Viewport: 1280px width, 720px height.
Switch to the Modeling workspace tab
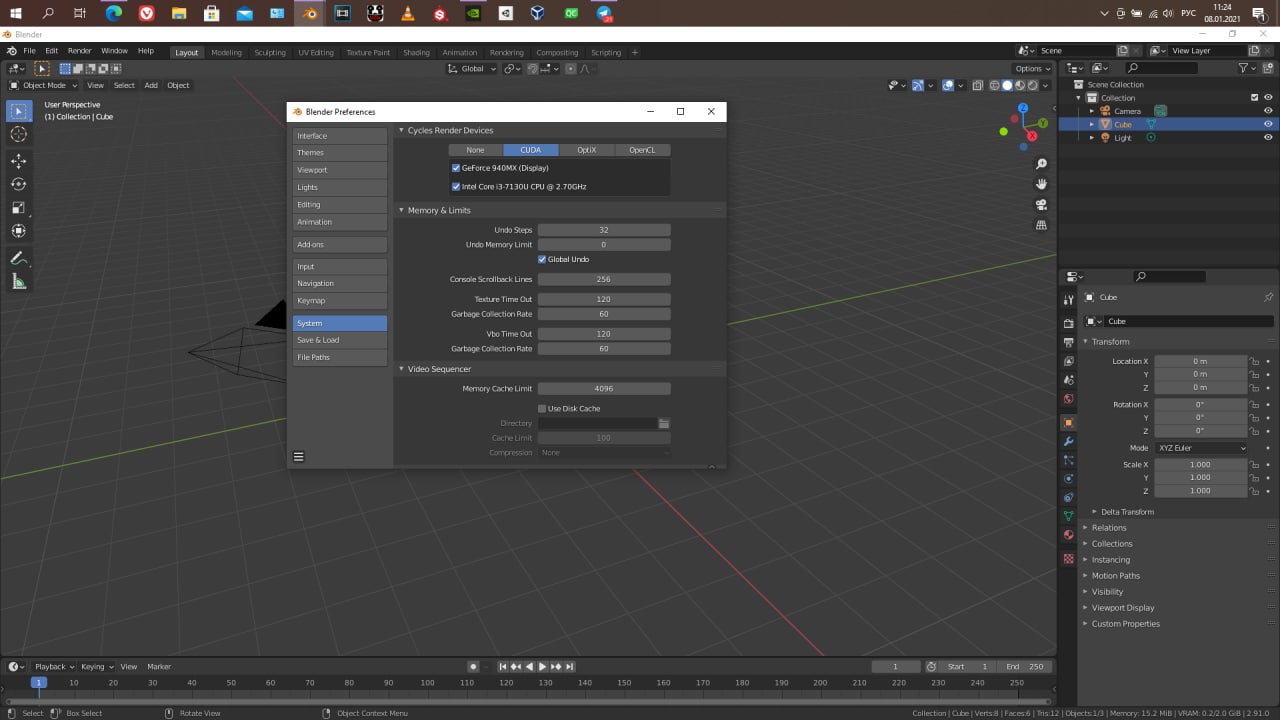[x=226, y=52]
